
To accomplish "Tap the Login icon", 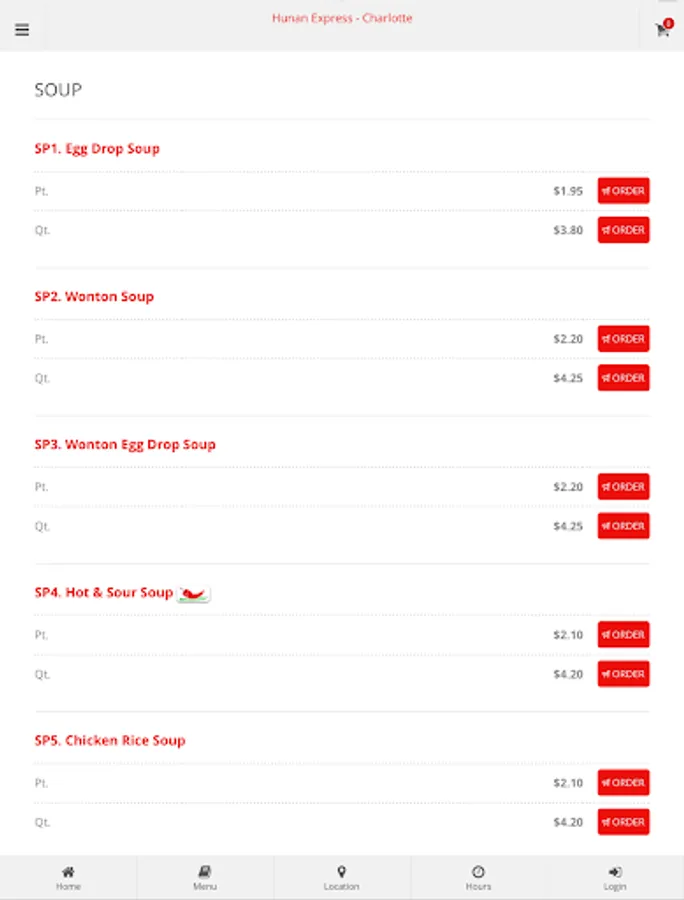I will point(615,872).
